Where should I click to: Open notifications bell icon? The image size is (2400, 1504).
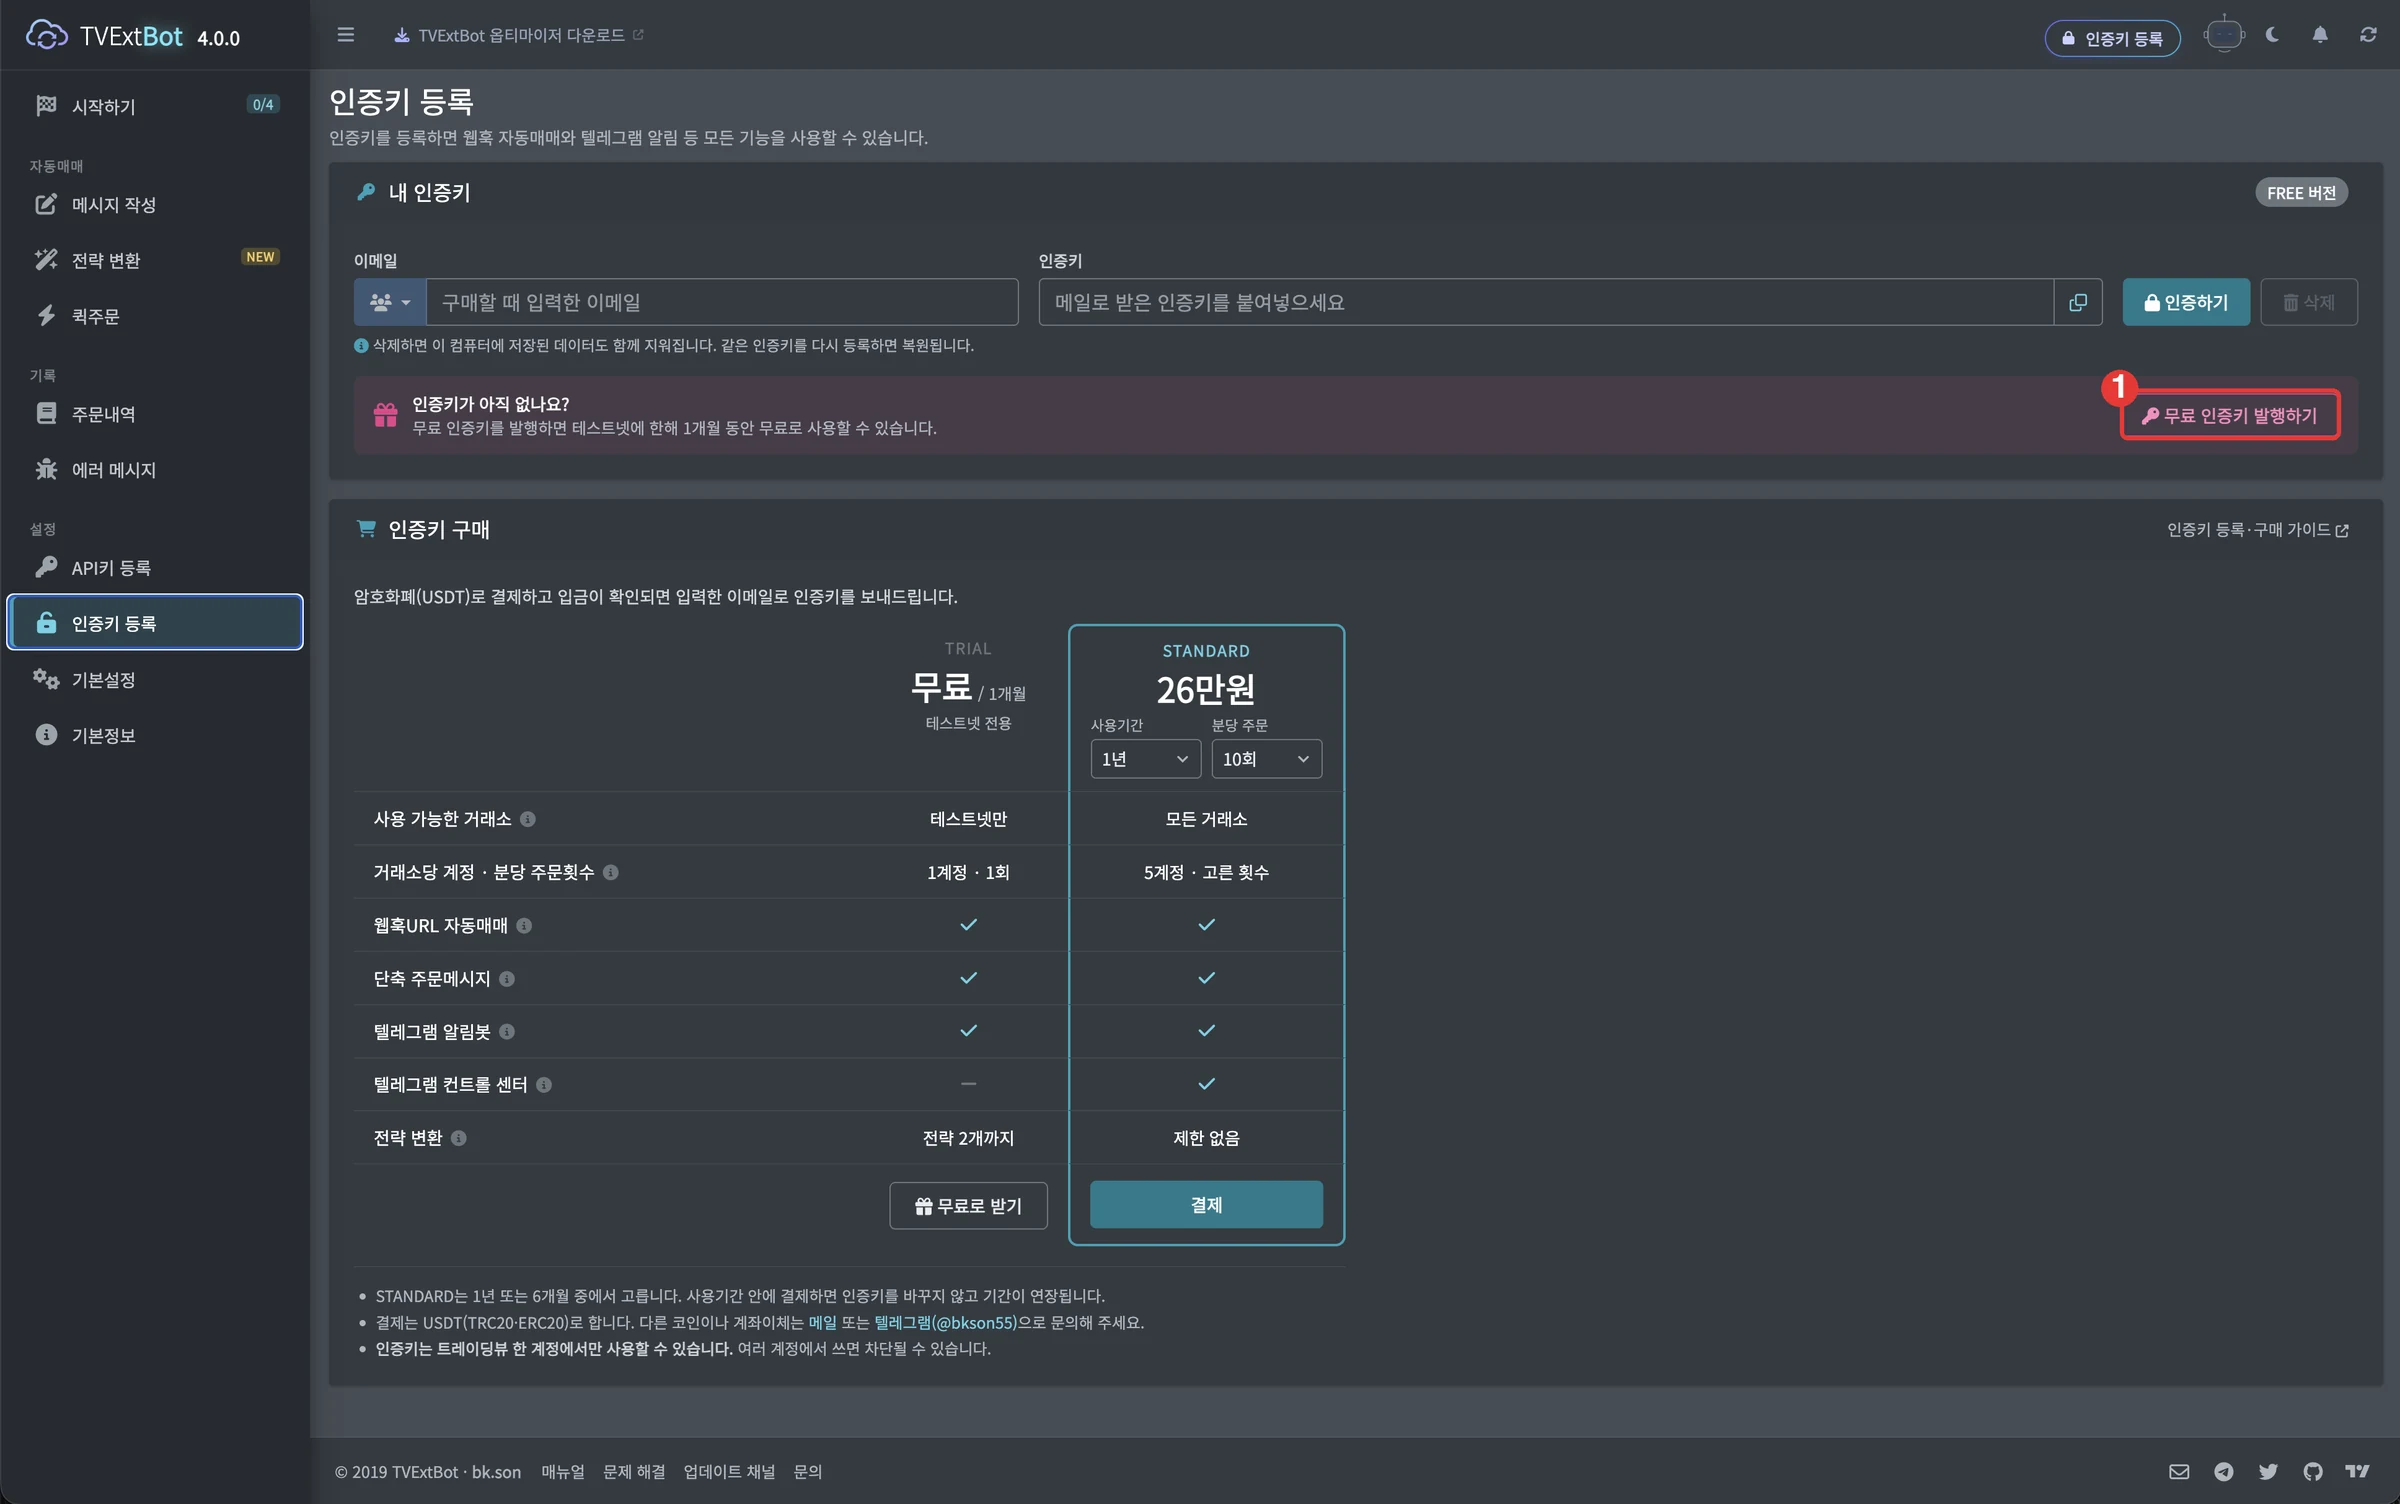(2320, 35)
